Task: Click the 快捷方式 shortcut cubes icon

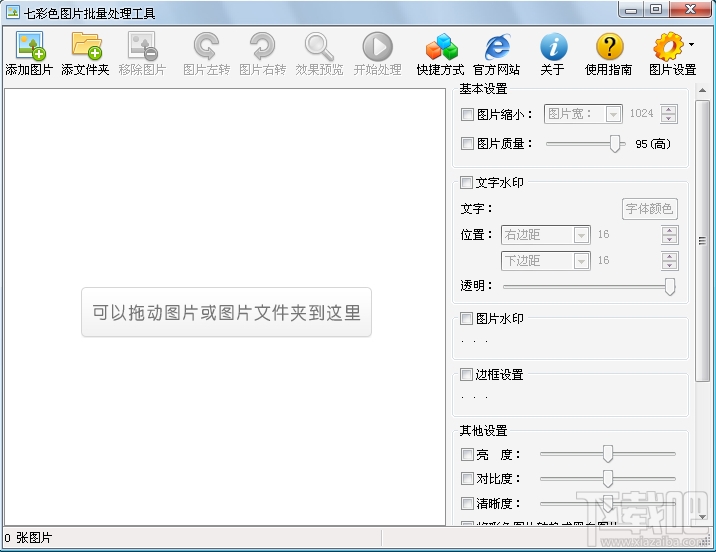Action: point(441,46)
